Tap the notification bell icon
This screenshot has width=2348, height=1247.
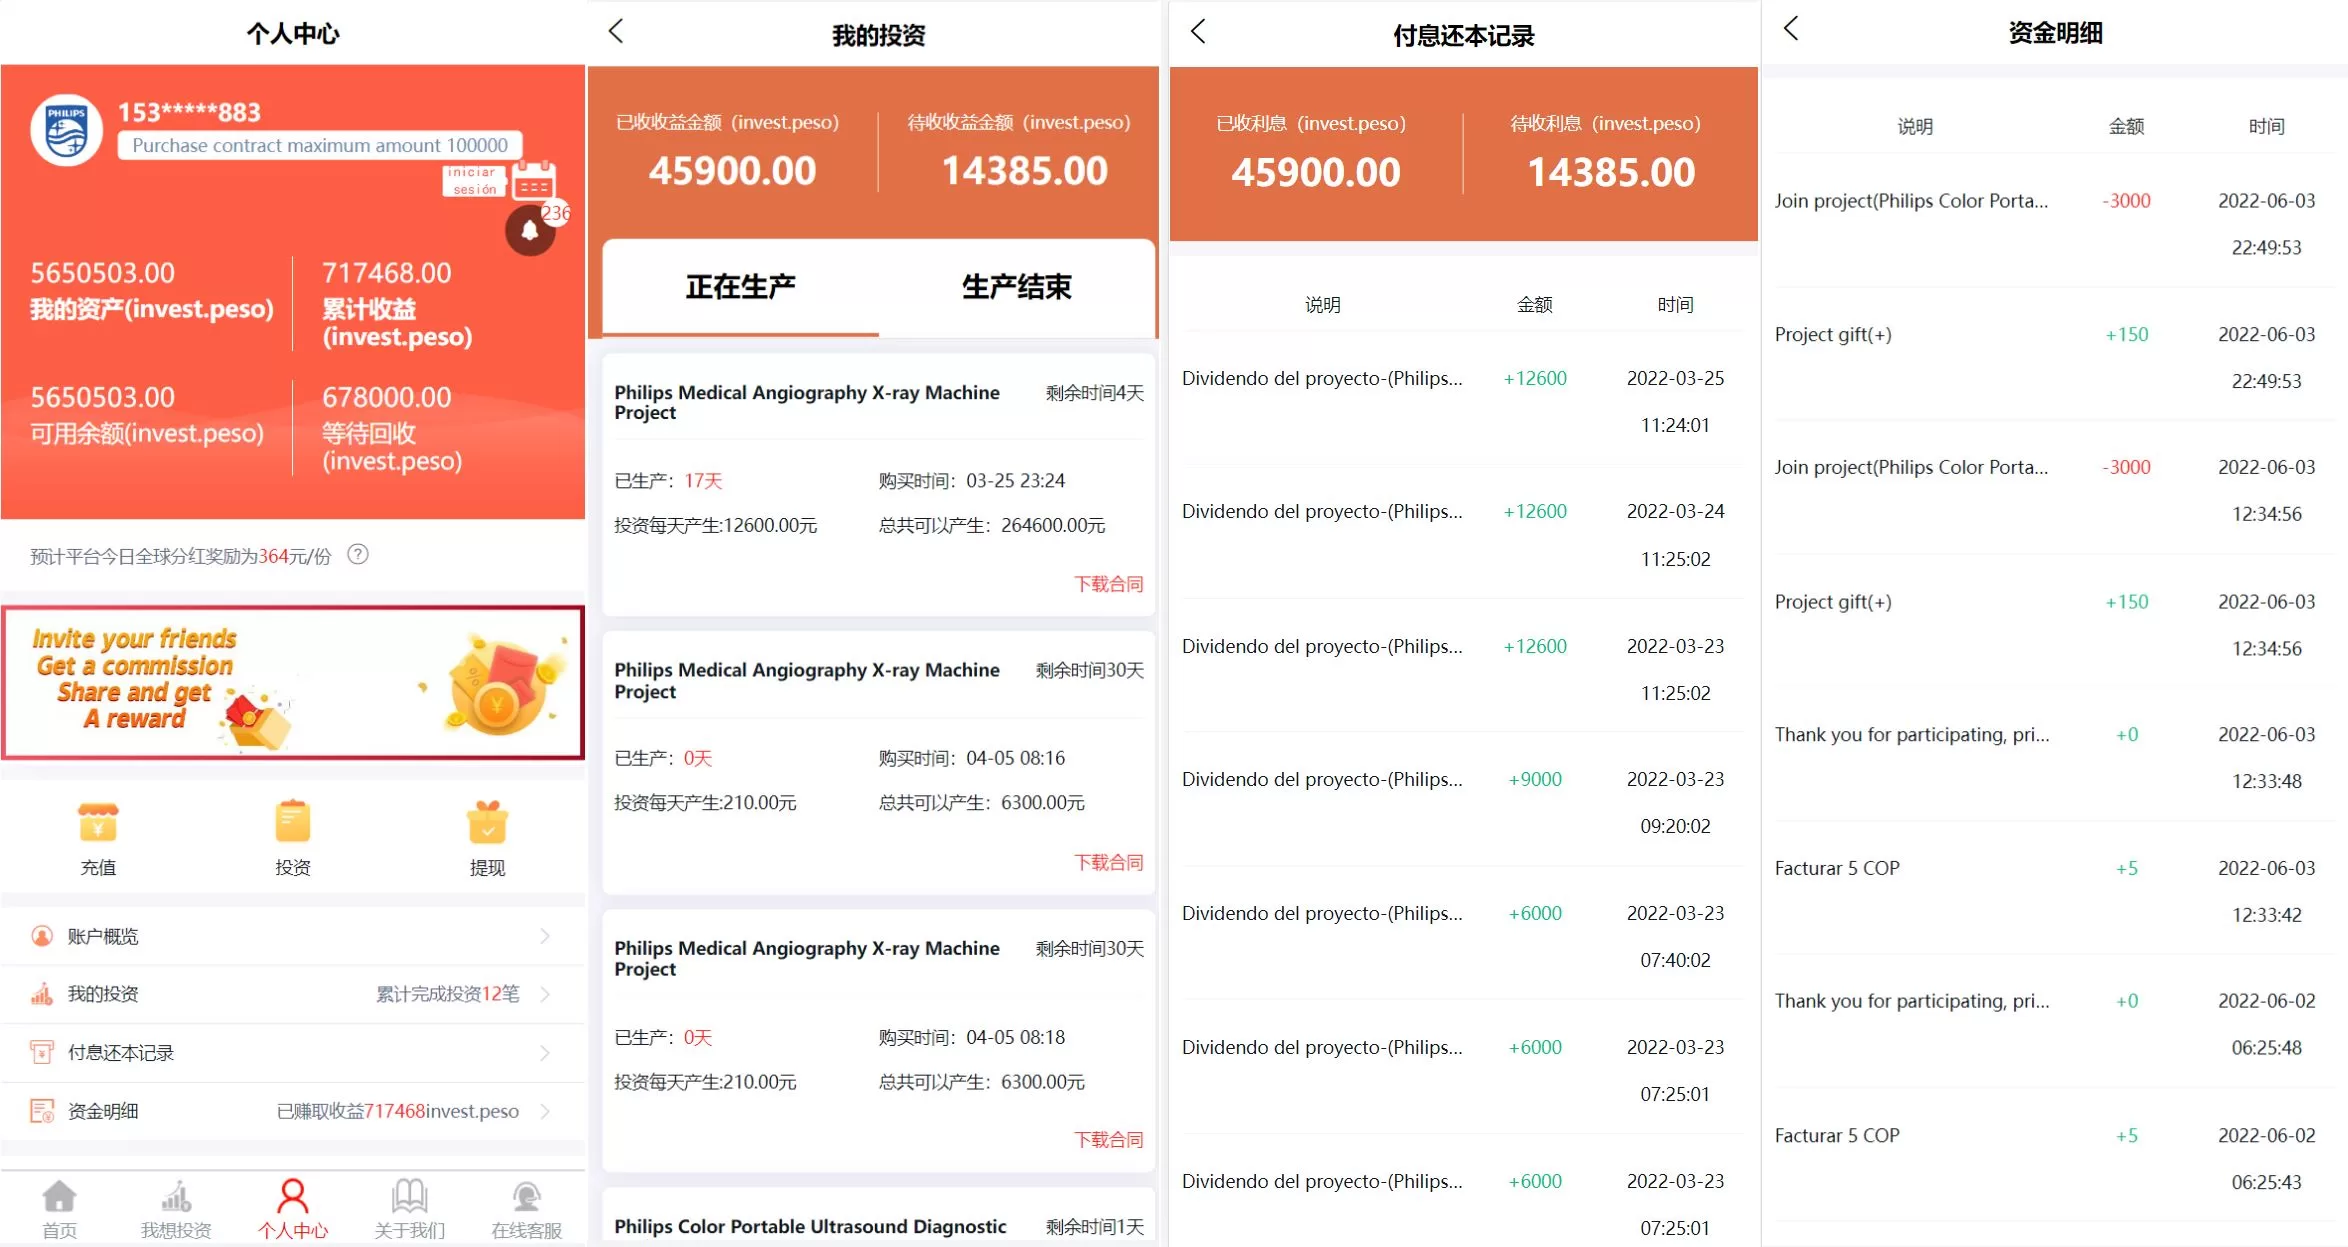coord(530,231)
